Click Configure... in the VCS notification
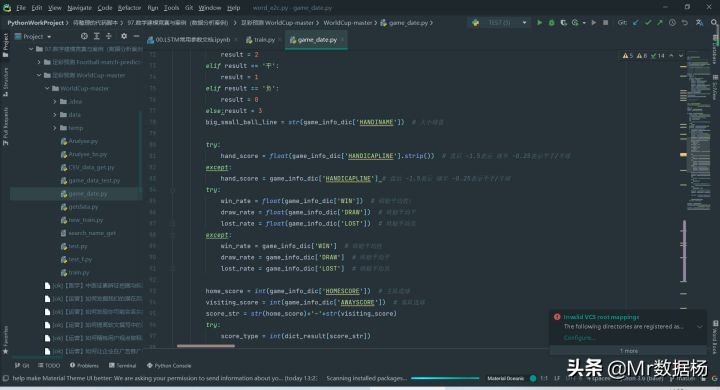Screen dimensions: 720x390 click(579, 338)
